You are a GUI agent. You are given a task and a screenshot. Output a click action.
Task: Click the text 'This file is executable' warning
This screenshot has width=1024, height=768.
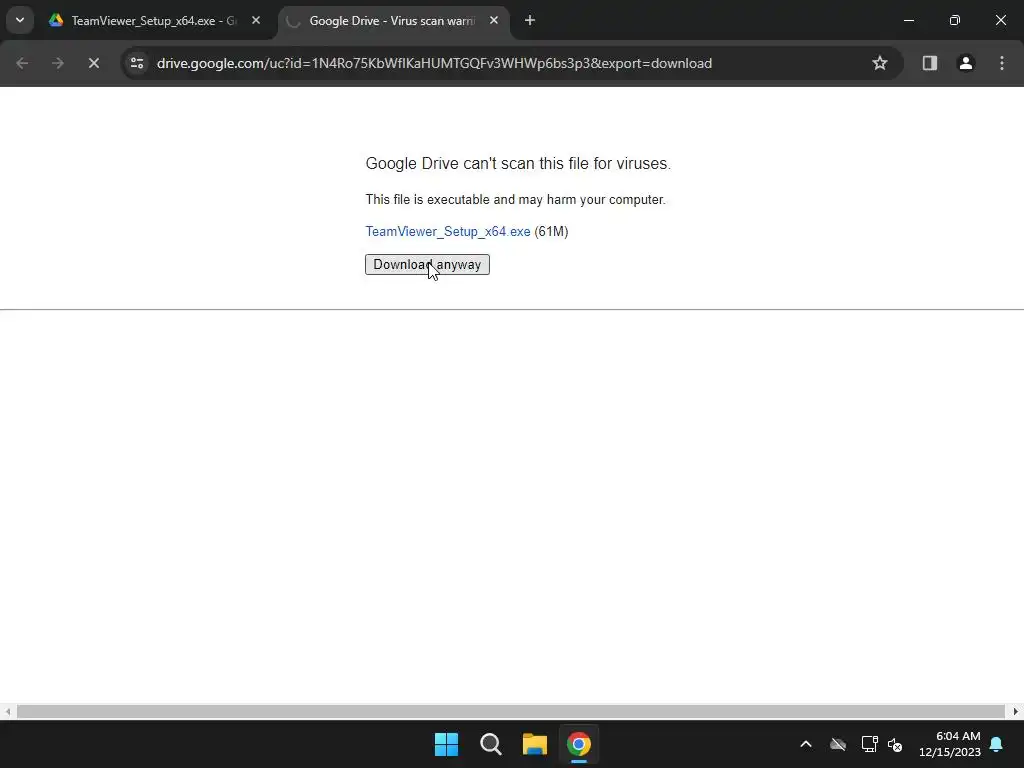point(515,199)
